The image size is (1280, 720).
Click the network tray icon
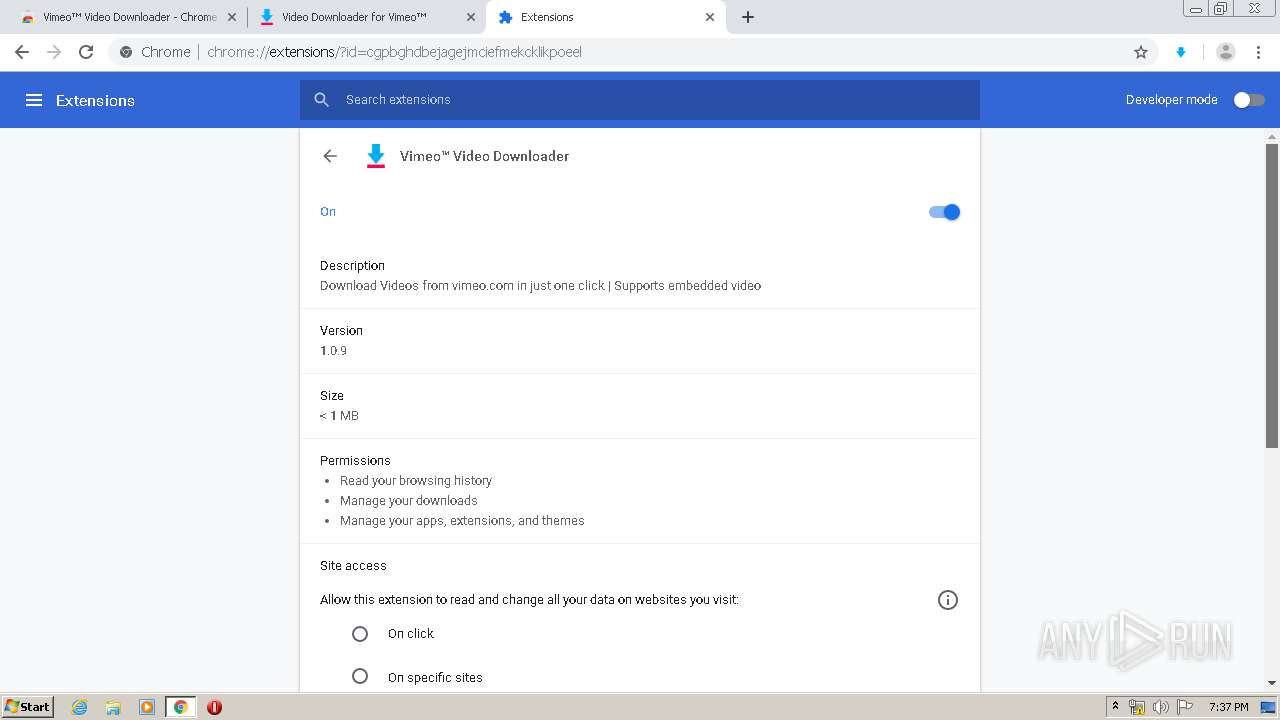1137,707
